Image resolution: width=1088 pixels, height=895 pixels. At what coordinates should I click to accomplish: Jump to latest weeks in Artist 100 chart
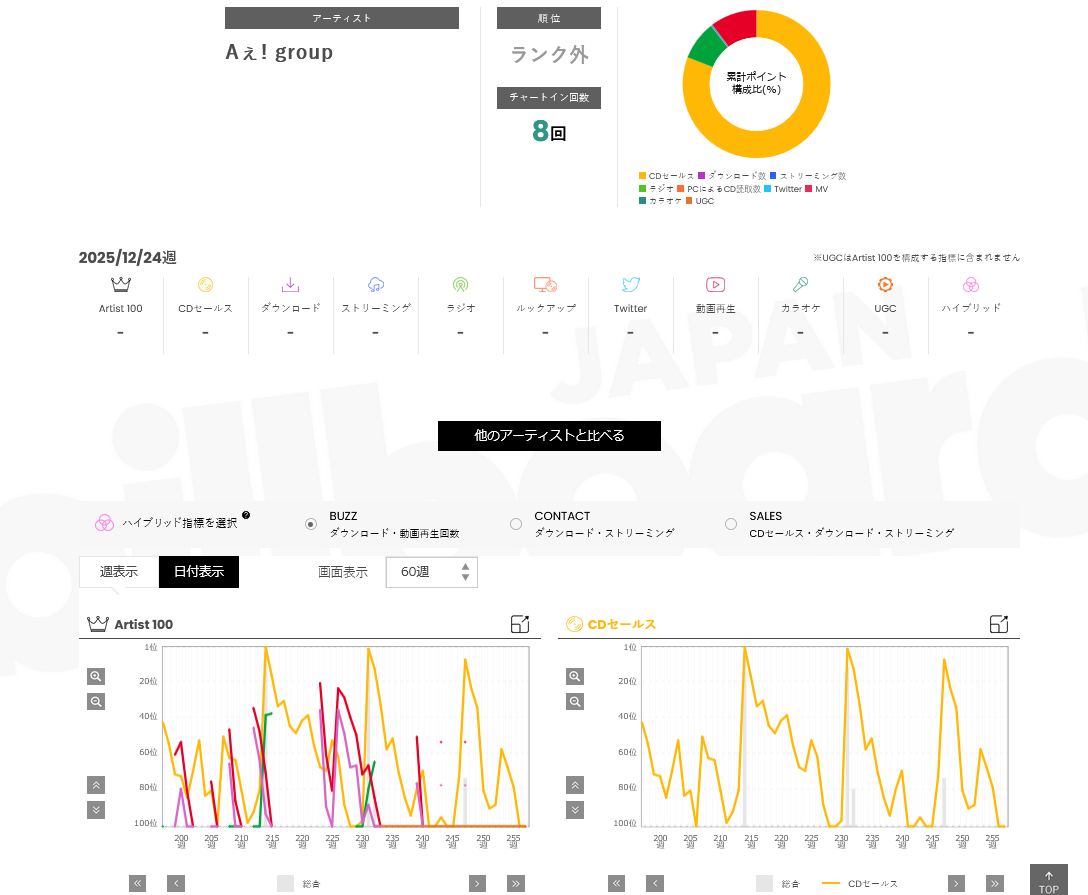pos(516,883)
